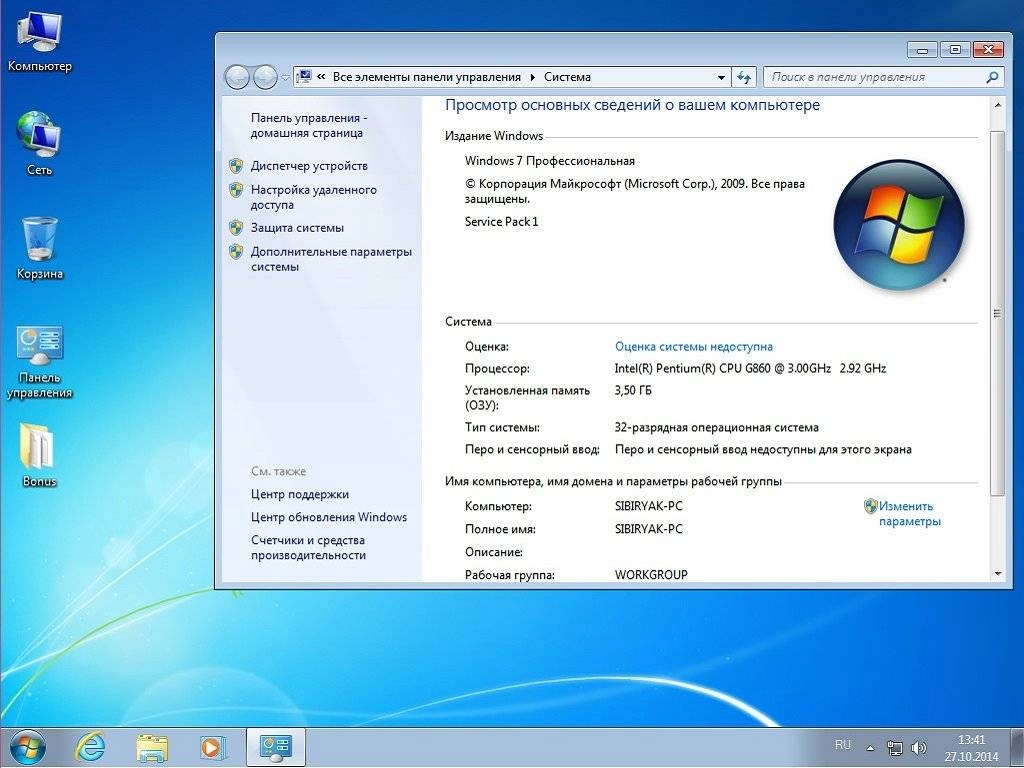Viewport: 1024px width, 768px height.
Task: Open address bar history dropdown arrow
Action: pos(721,77)
